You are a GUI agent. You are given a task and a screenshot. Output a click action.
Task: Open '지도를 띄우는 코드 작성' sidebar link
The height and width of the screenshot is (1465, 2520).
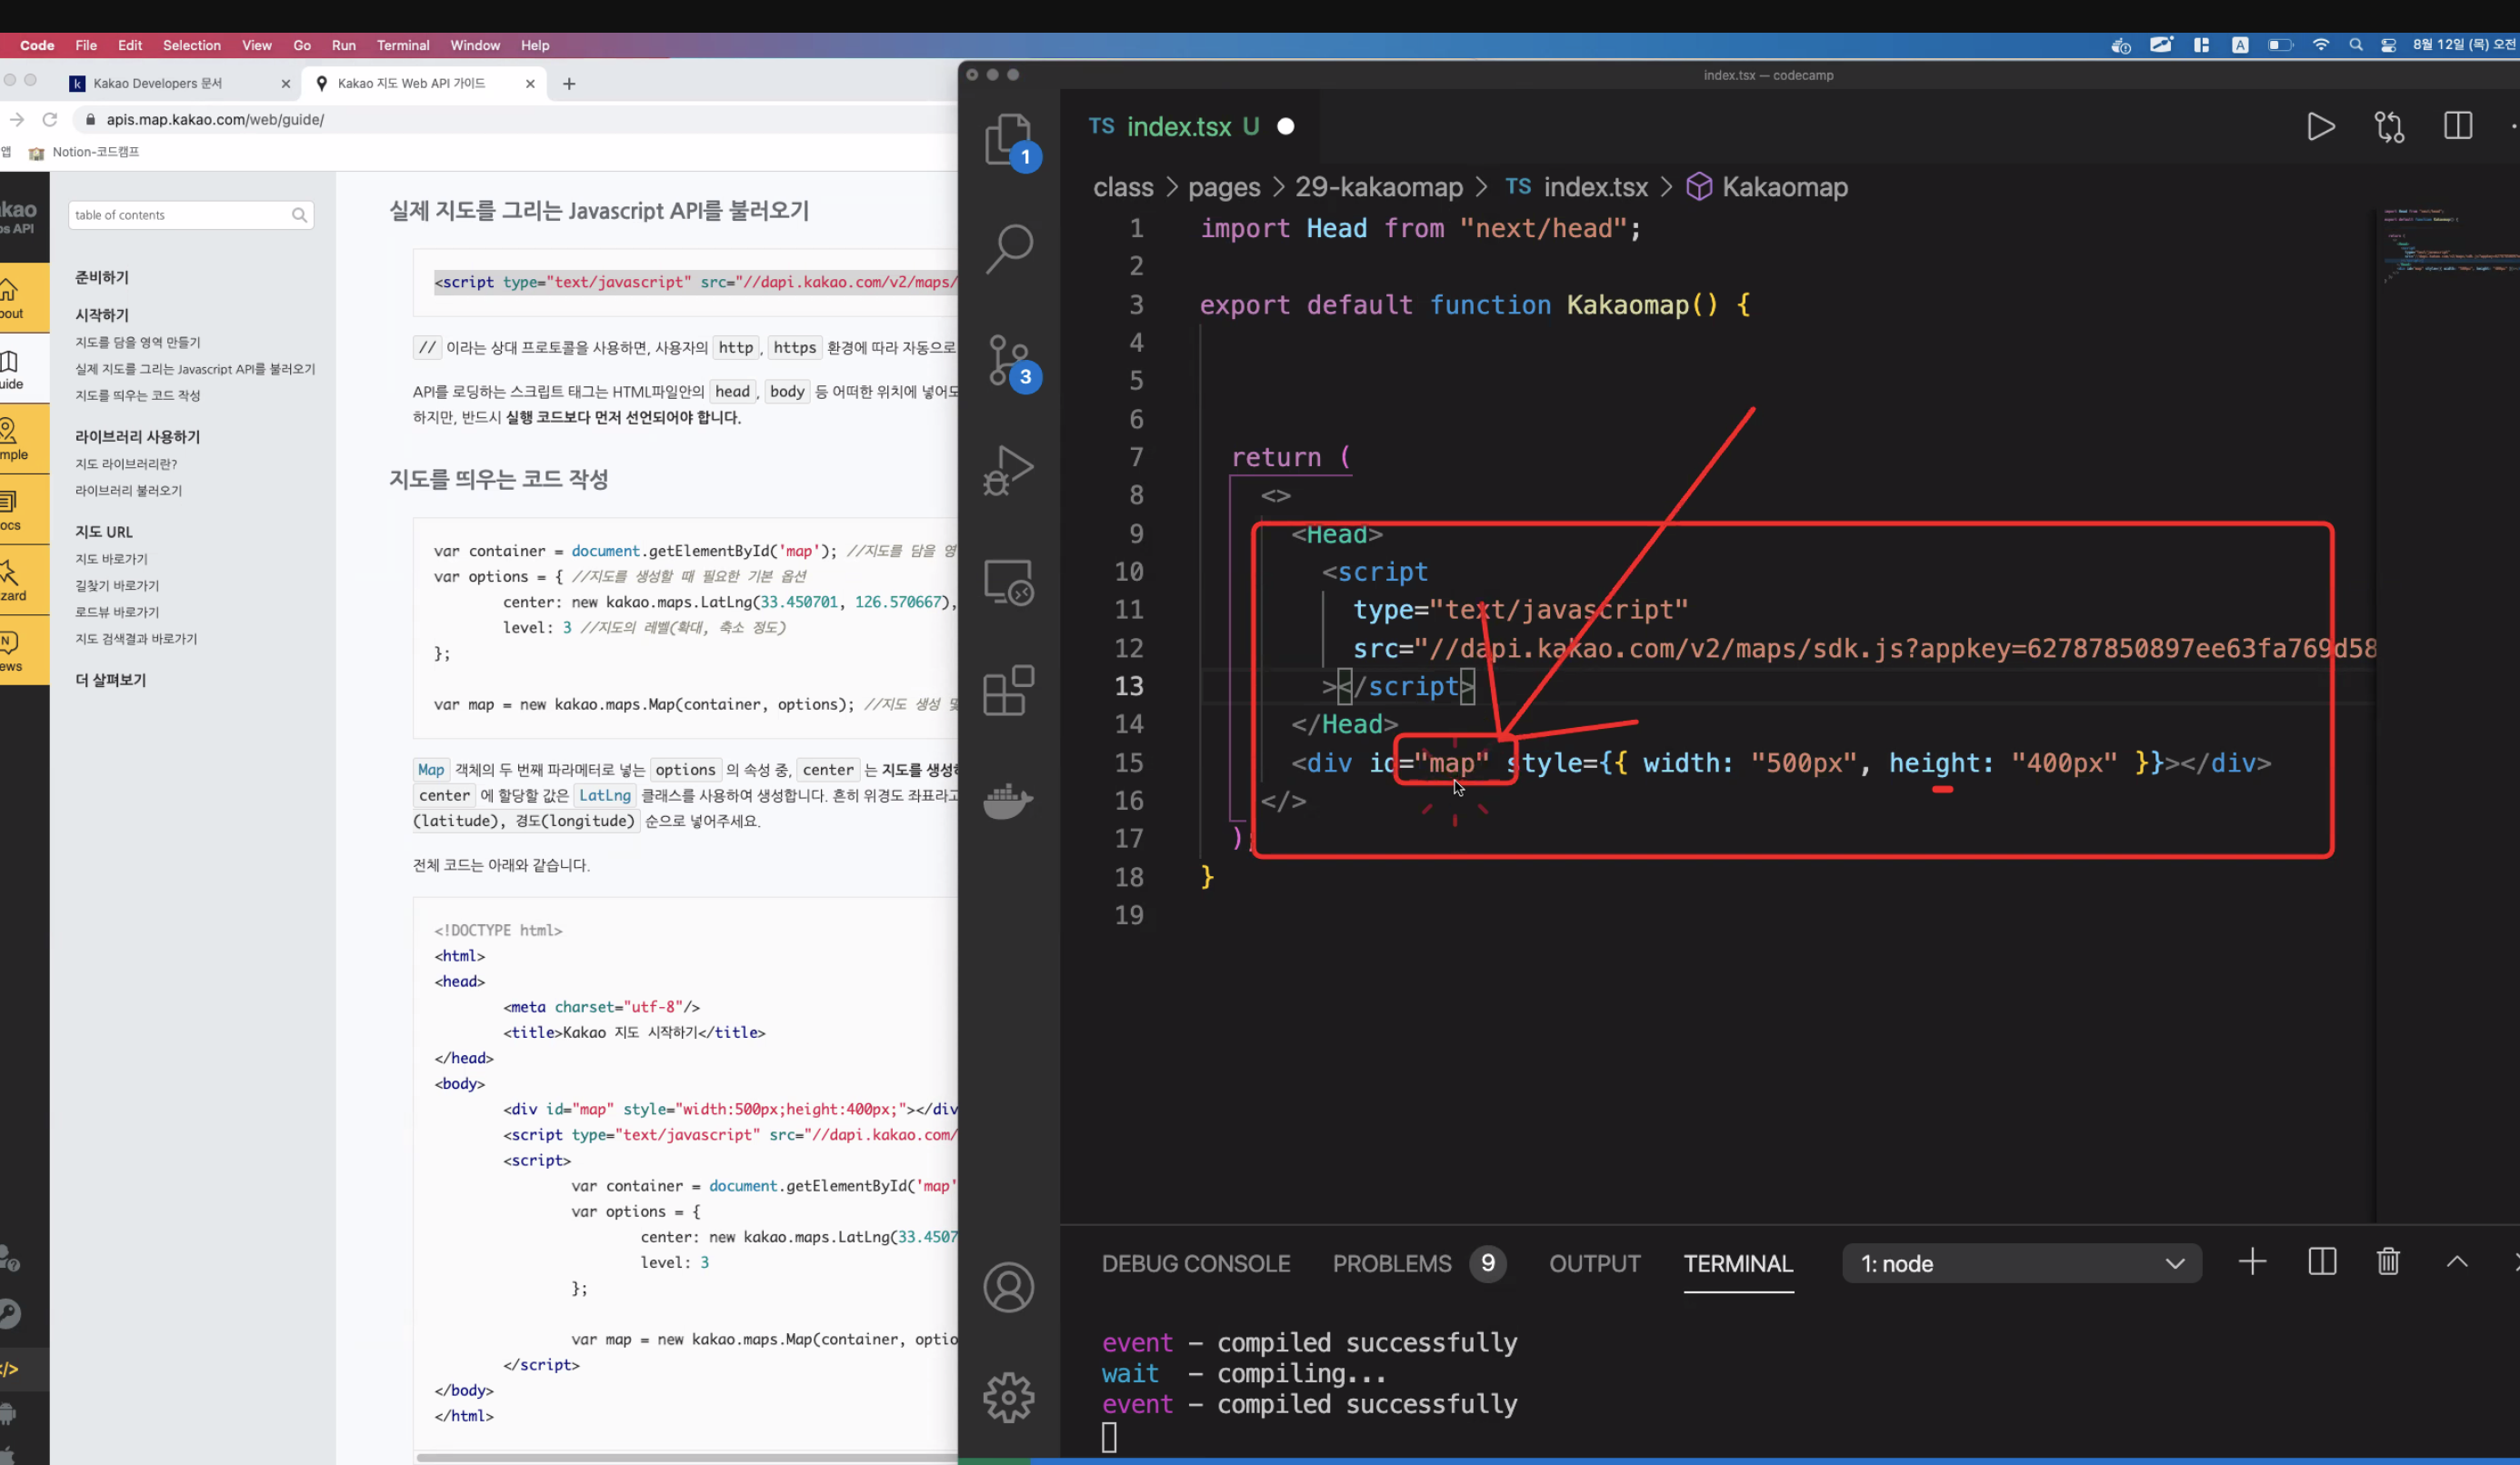138,395
